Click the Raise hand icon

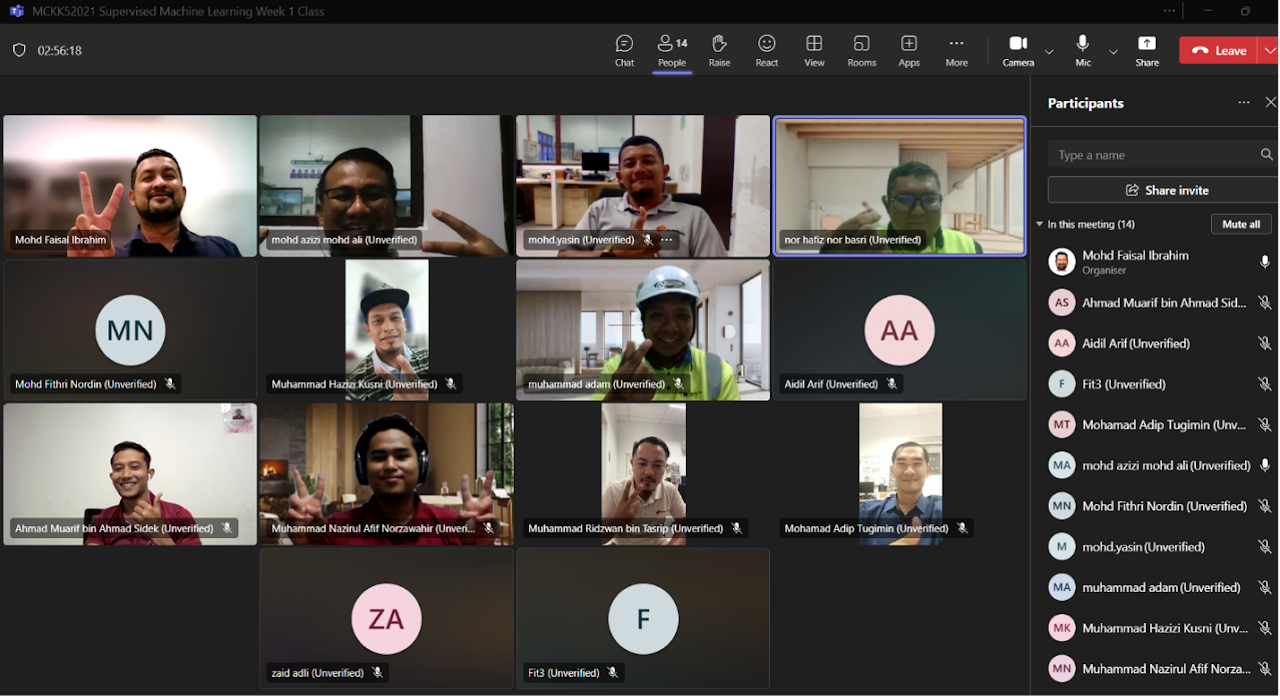coord(719,50)
